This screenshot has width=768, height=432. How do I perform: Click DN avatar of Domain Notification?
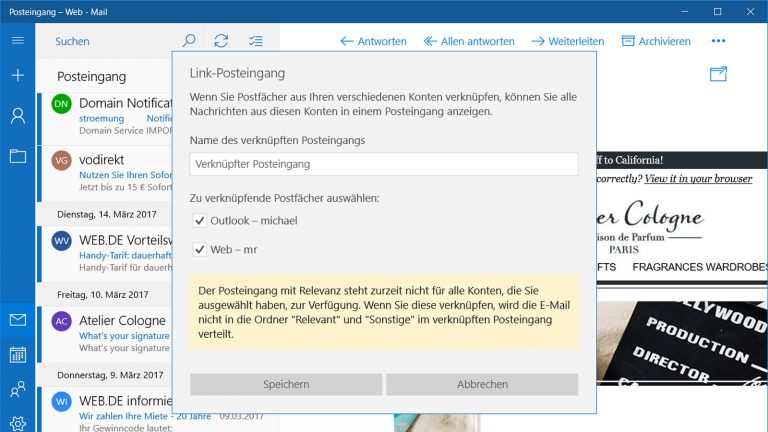(x=61, y=104)
